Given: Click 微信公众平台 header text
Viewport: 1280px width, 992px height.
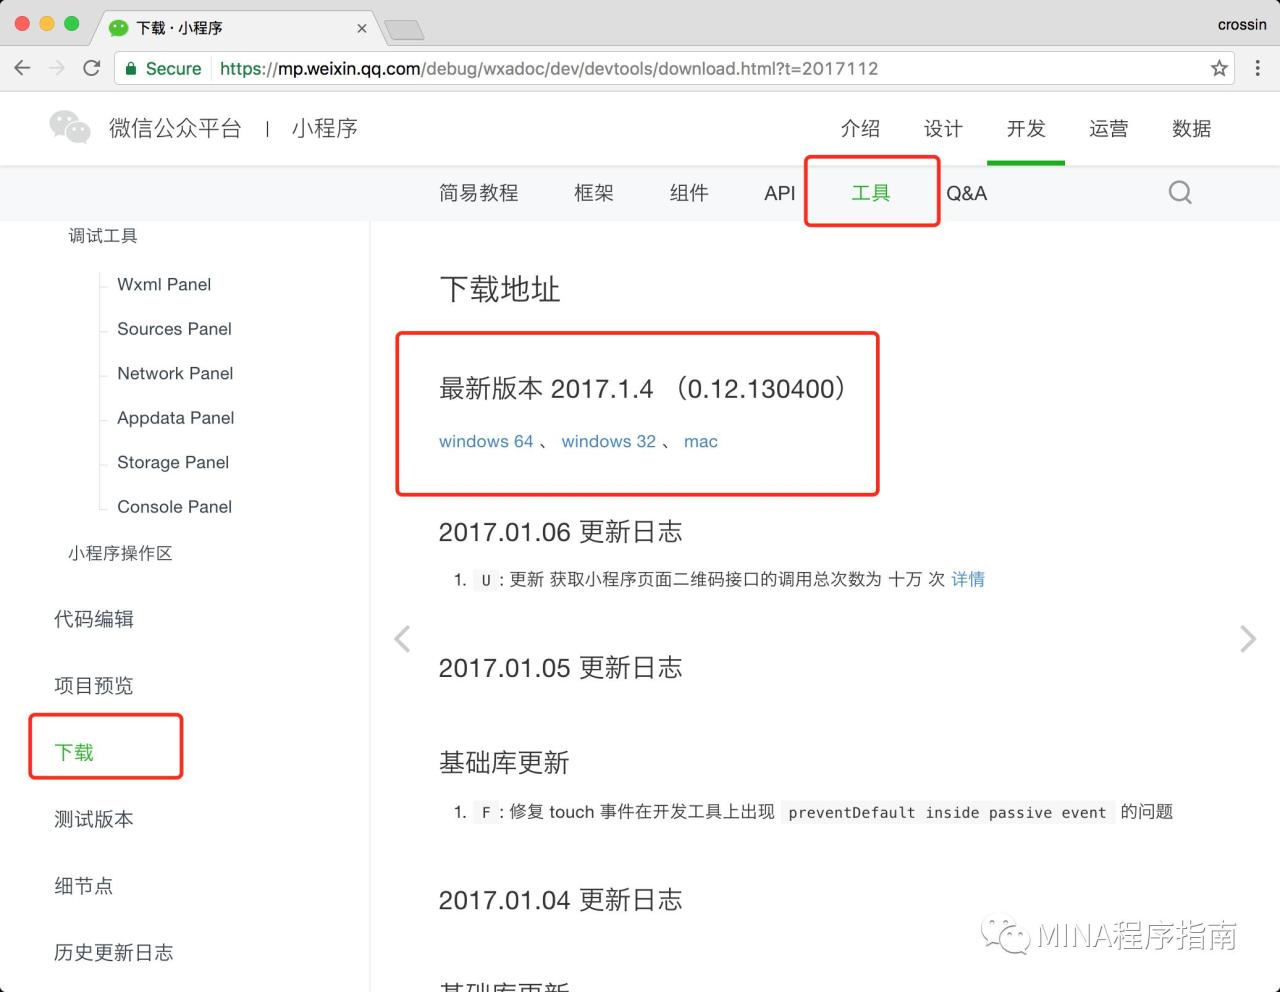Looking at the screenshot, I should [x=175, y=128].
